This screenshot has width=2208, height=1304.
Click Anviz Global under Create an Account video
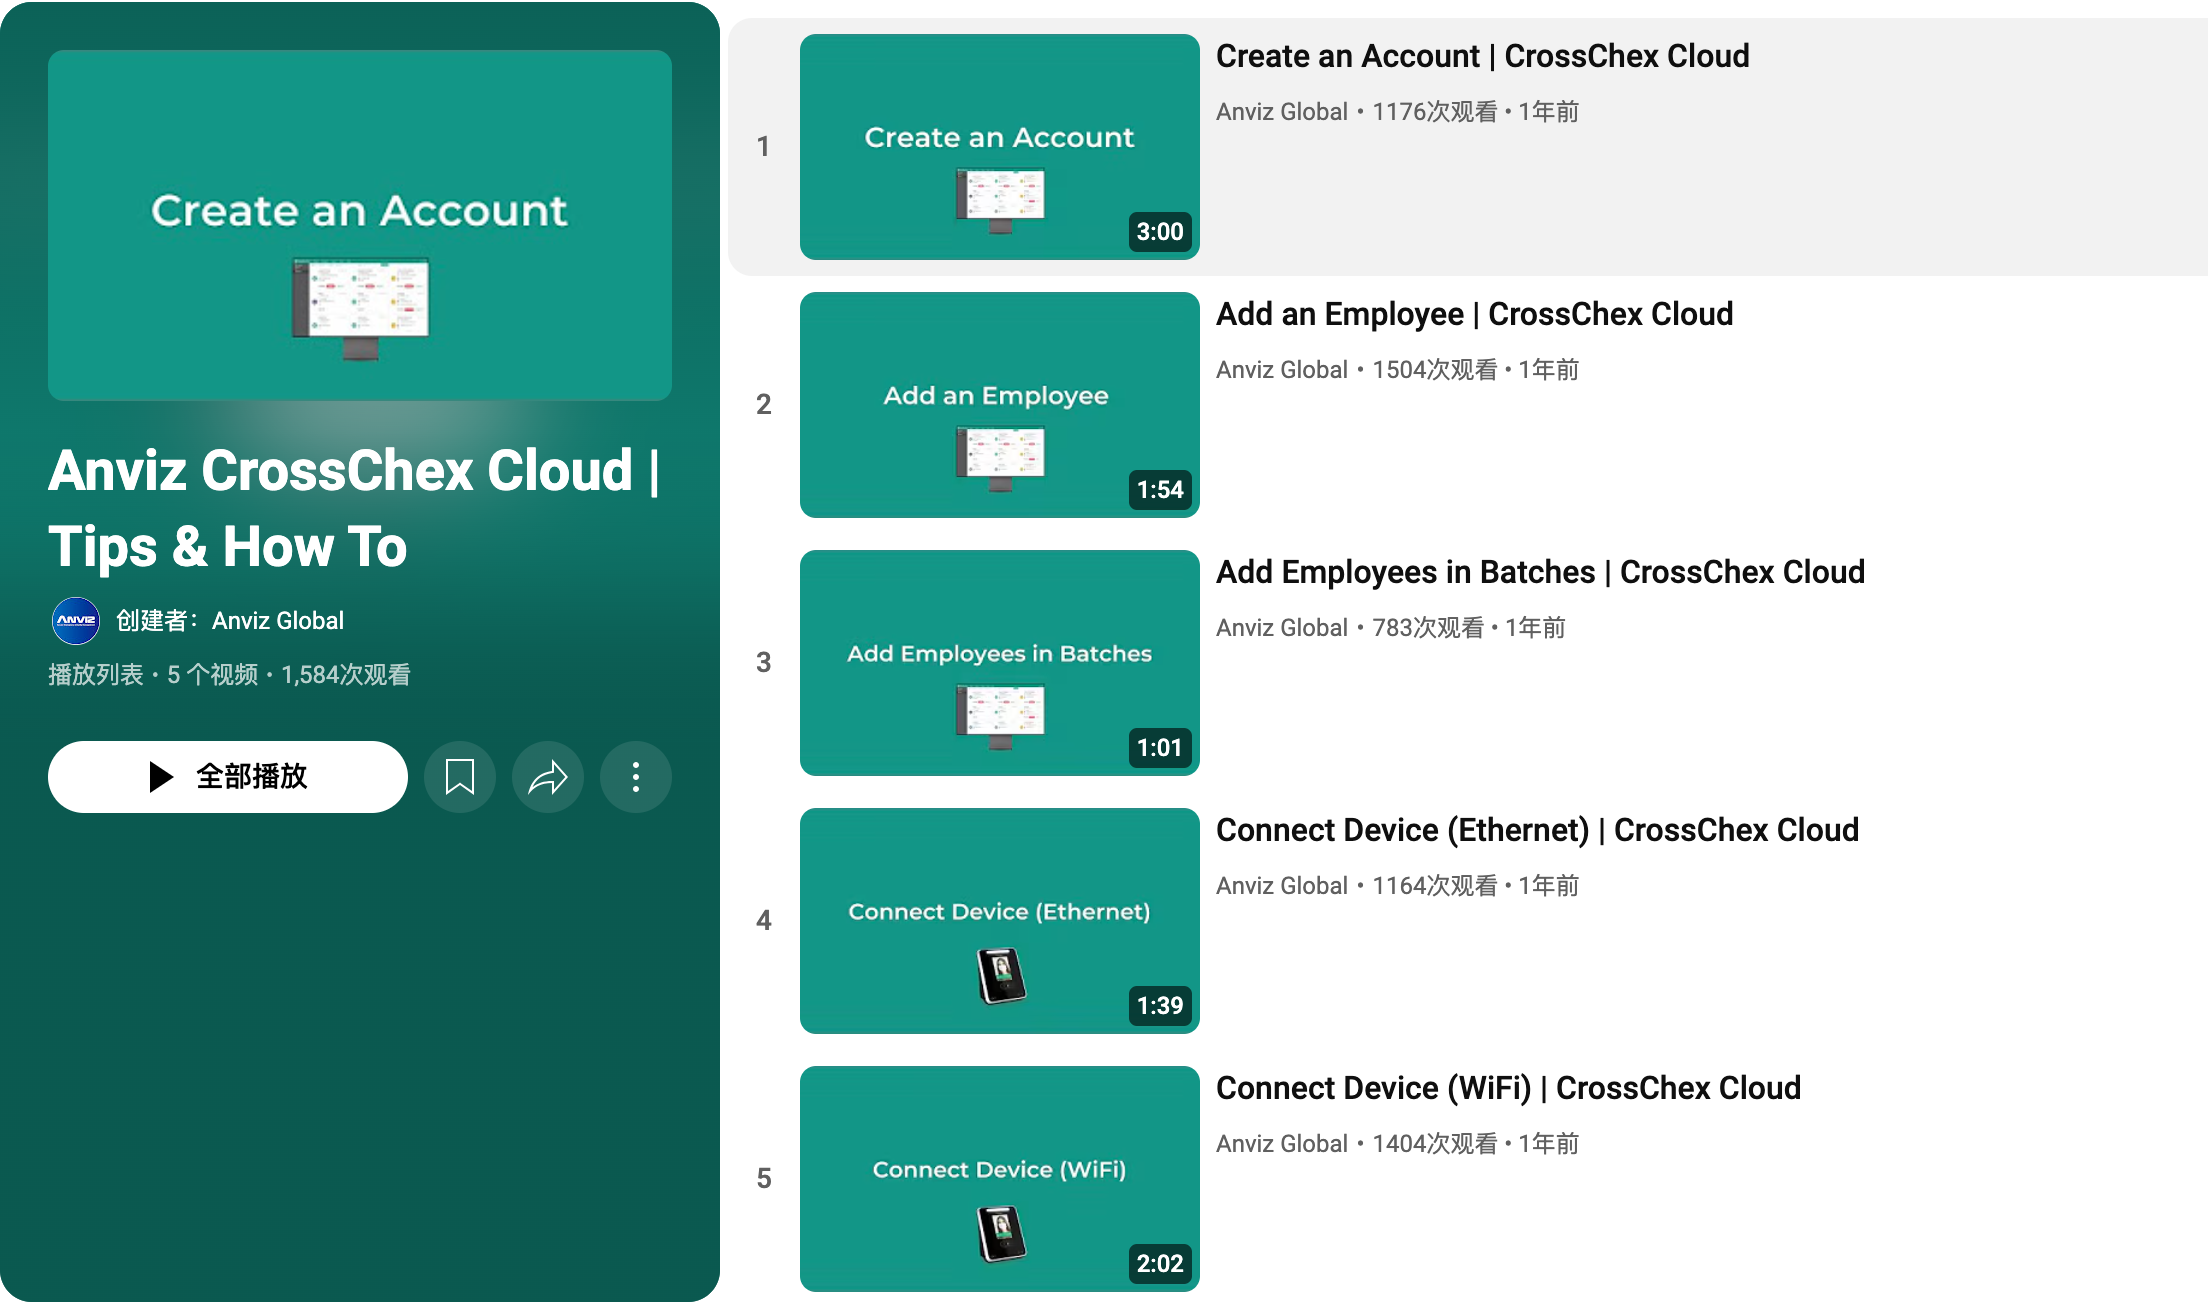point(1282,112)
